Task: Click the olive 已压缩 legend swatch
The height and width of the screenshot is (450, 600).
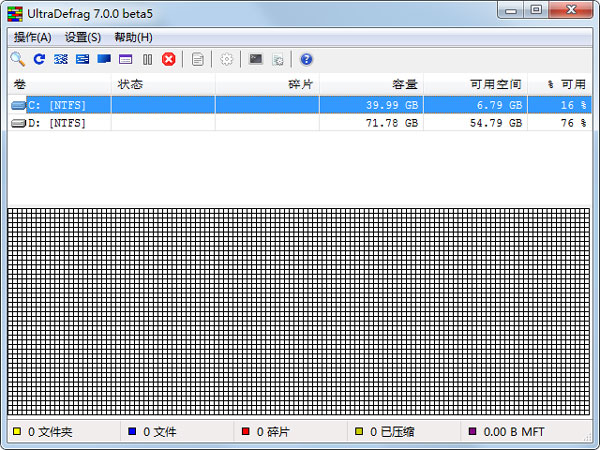Action: (x=359, y=432)
